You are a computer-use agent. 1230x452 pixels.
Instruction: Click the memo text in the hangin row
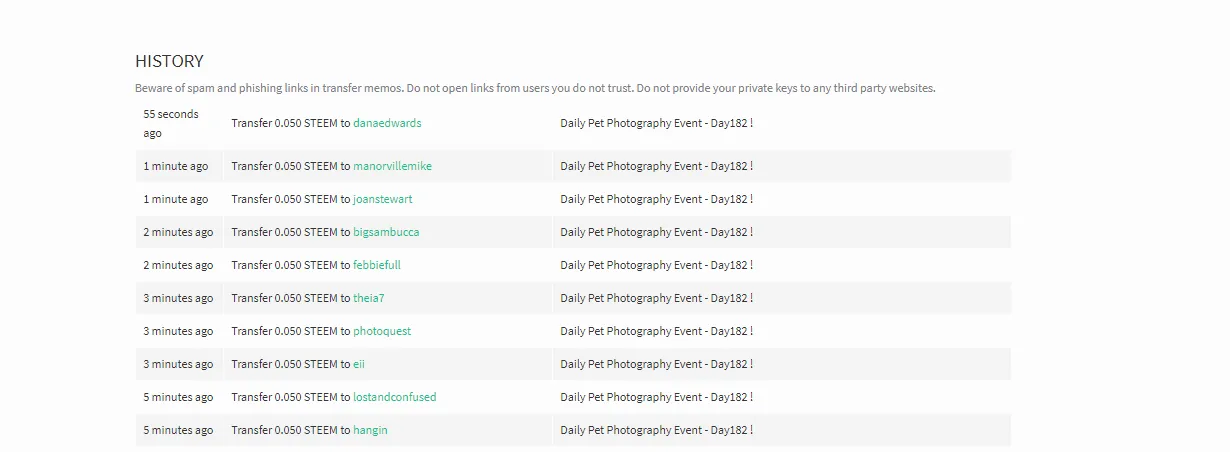(656, 430)
